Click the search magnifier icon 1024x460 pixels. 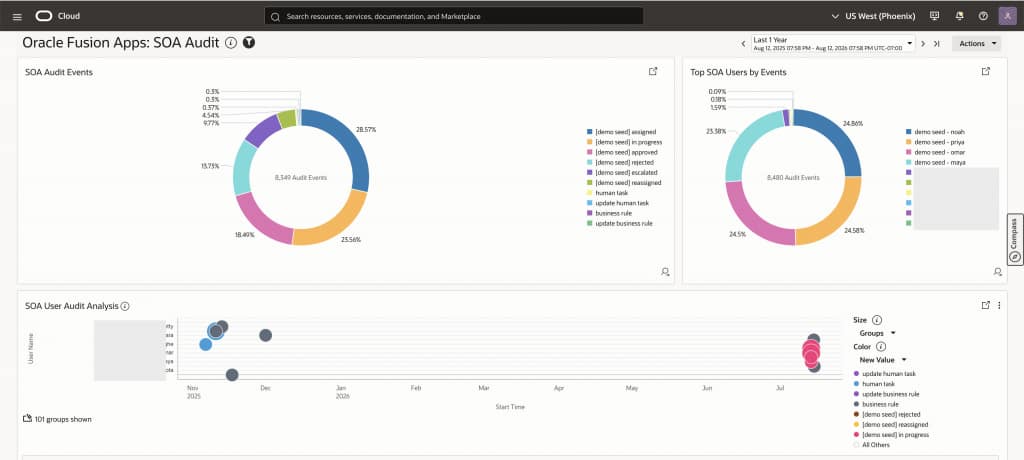[x=276, y=16]
